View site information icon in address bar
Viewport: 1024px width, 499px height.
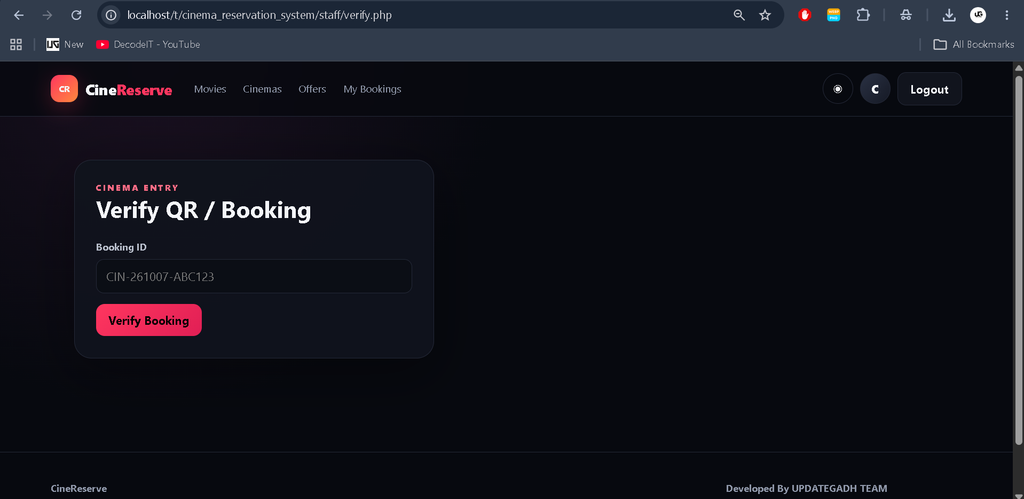pyautogui.click(x=111, y=15)
